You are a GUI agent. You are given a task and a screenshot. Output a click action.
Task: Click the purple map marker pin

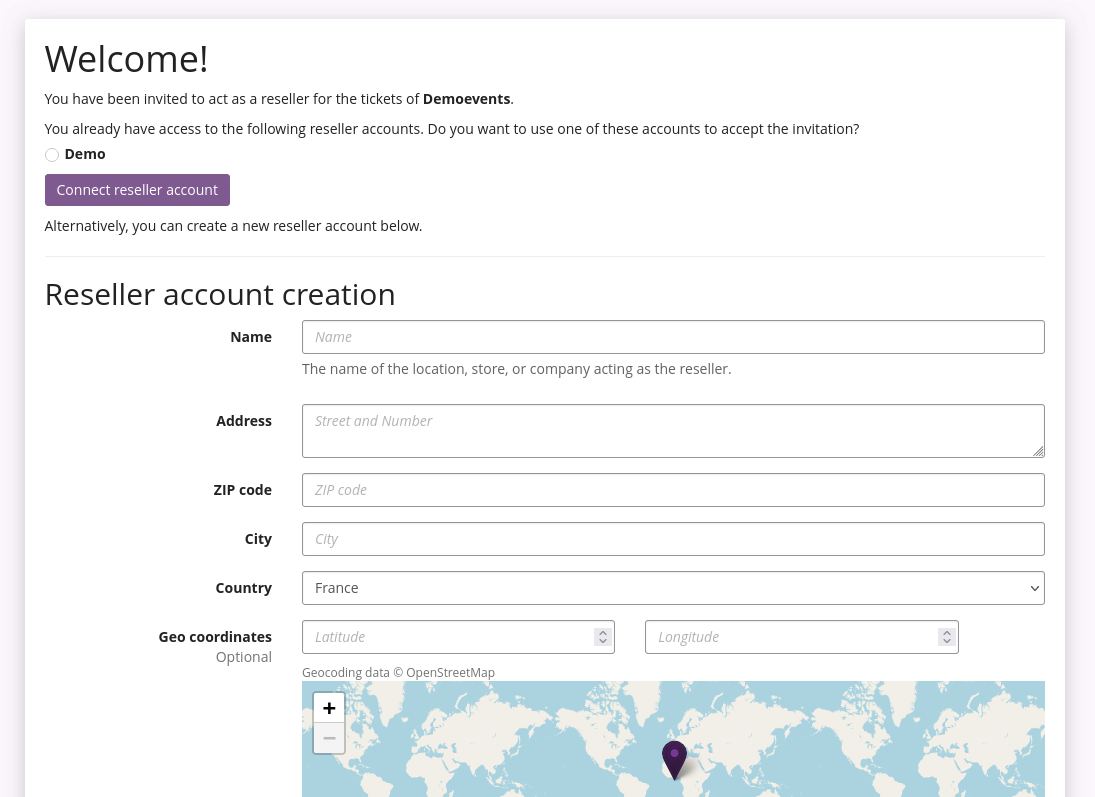tap(675, 758)
